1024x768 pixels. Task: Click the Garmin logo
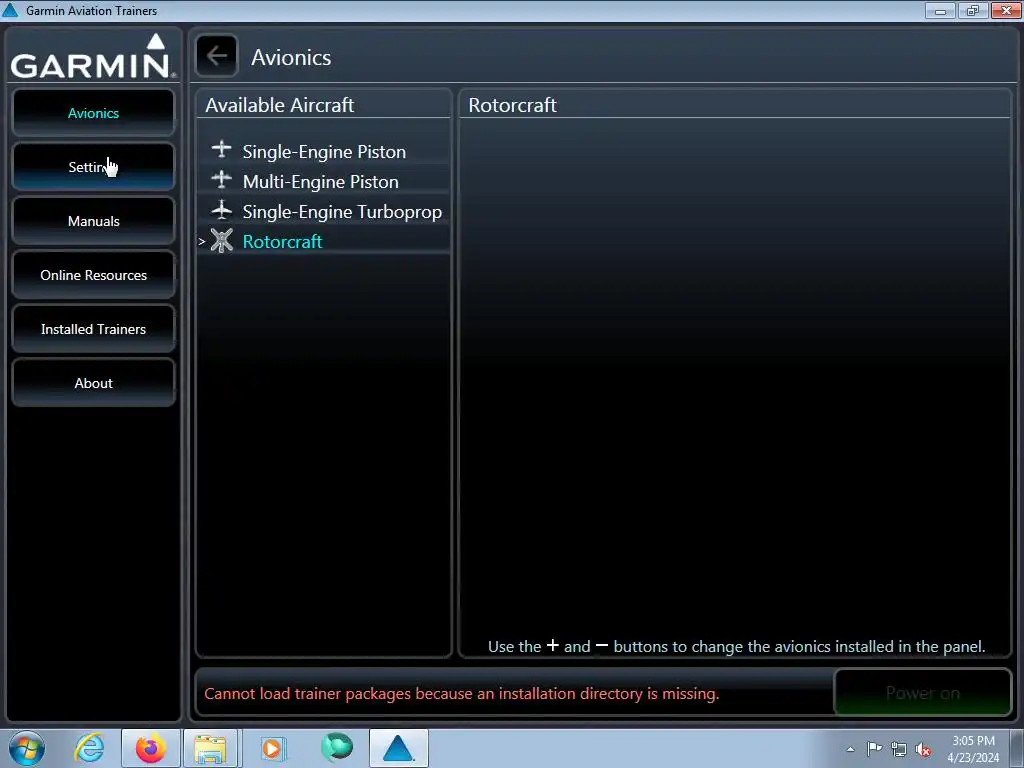[93, 57]
